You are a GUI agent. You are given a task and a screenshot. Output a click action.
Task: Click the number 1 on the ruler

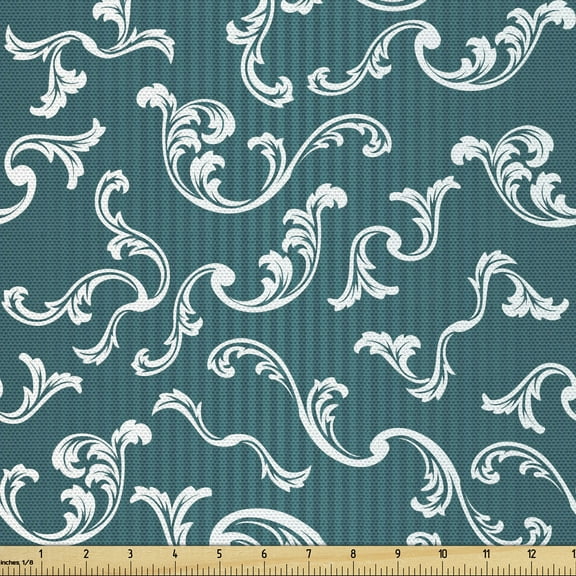pyautogui.click(x=41, y=554)
